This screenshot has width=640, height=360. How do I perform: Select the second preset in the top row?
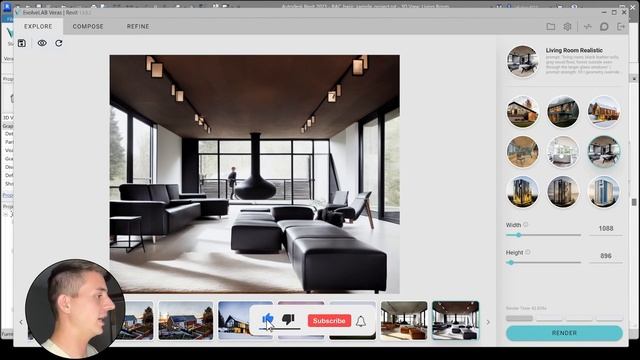click(563, 112)
